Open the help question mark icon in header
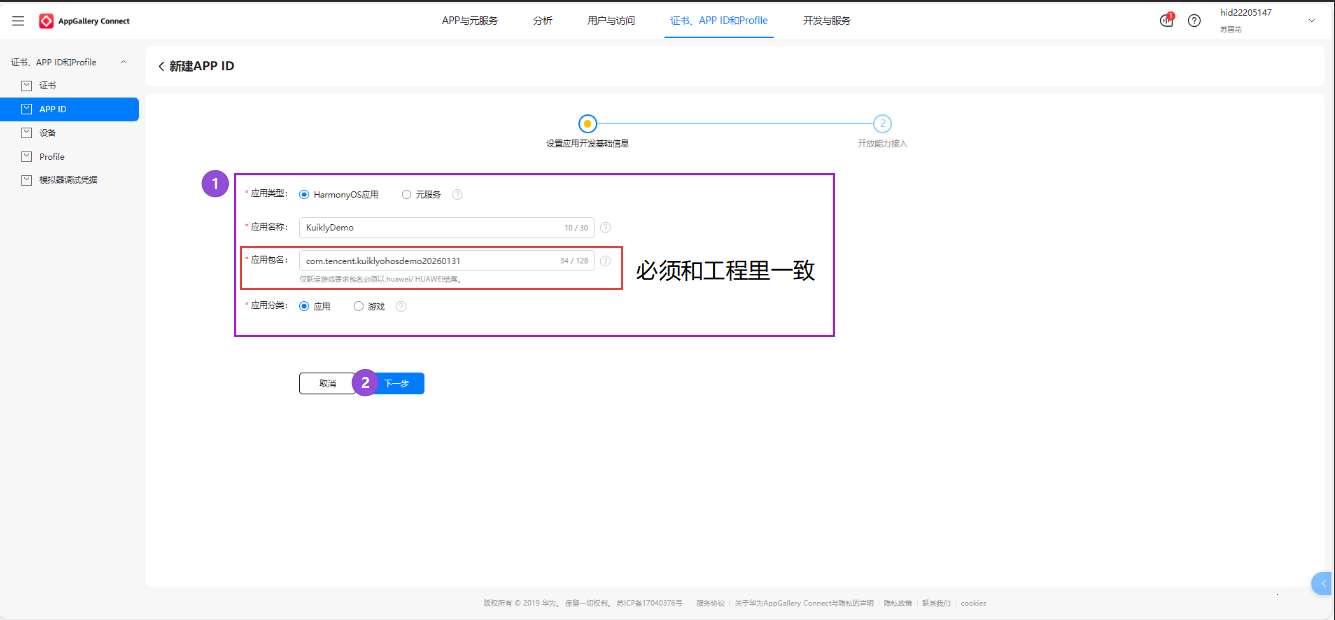This screenshot has height=620, width=1335. 1194,20
